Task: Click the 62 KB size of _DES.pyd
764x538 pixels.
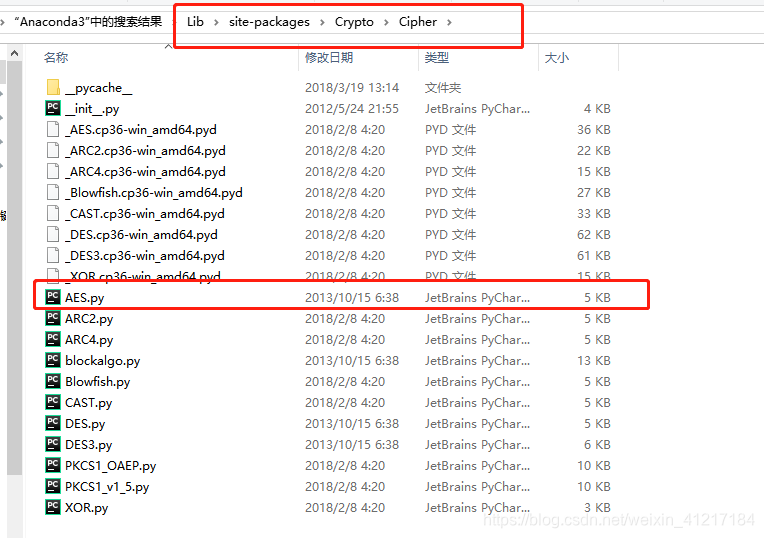Action: tap(594, 234)
